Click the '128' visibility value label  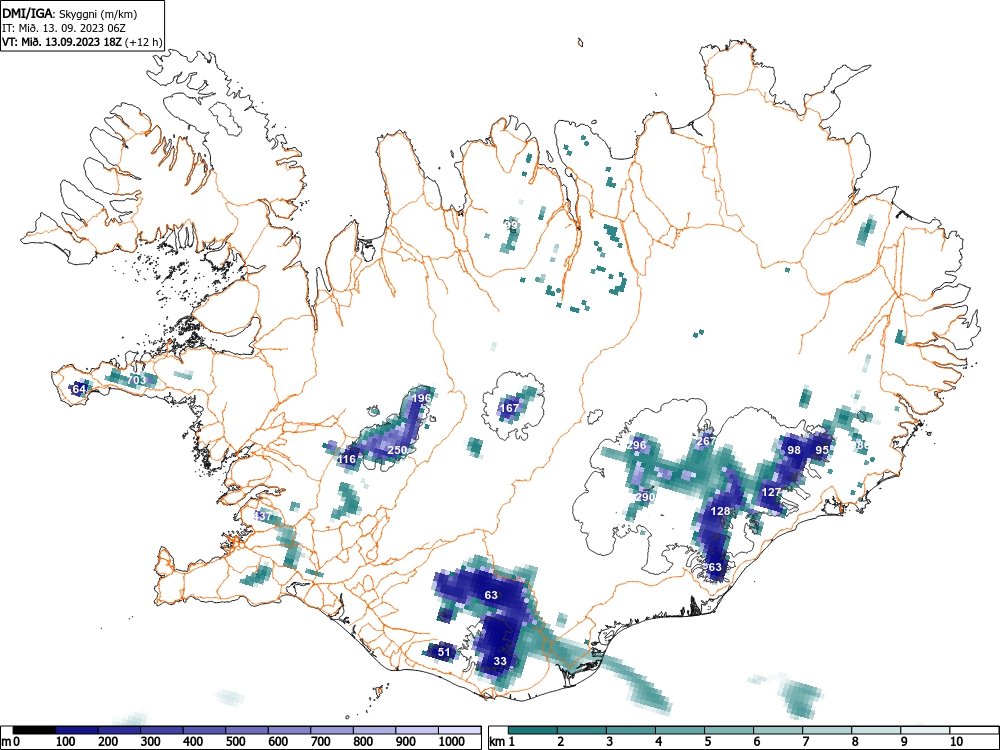pyautogui.click(x=720, y=511)
